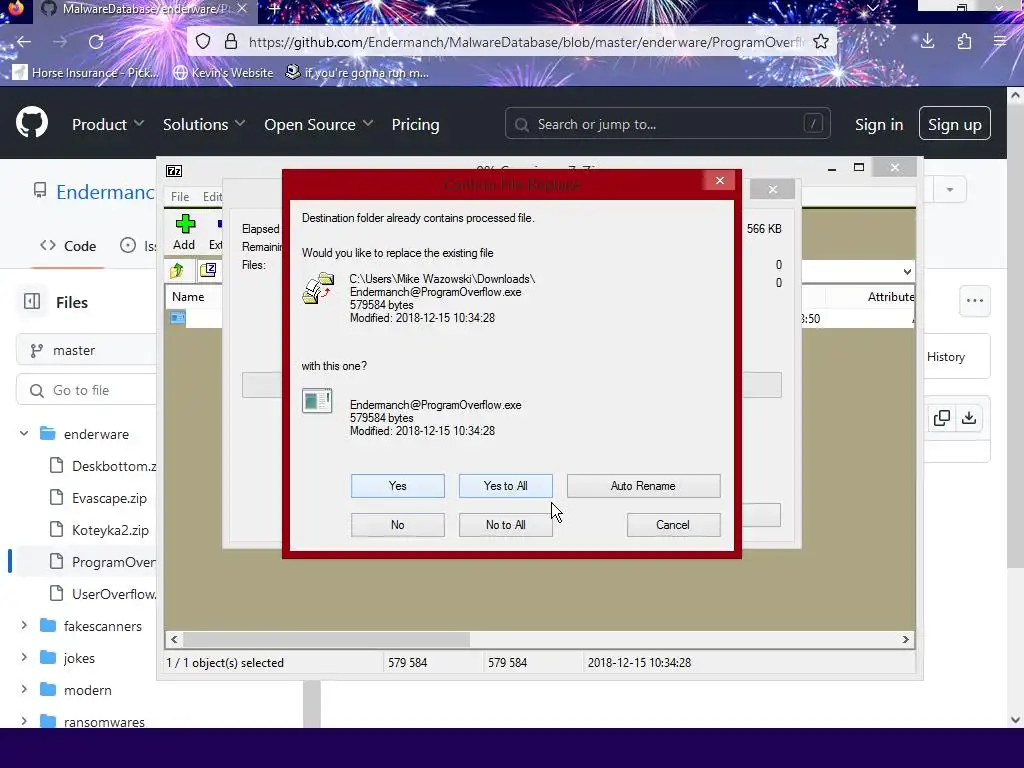This screenshot has width=1024, height=768.
Task: Expand the jokes folder
Action: pyautogui.click(x=24, y=657)
